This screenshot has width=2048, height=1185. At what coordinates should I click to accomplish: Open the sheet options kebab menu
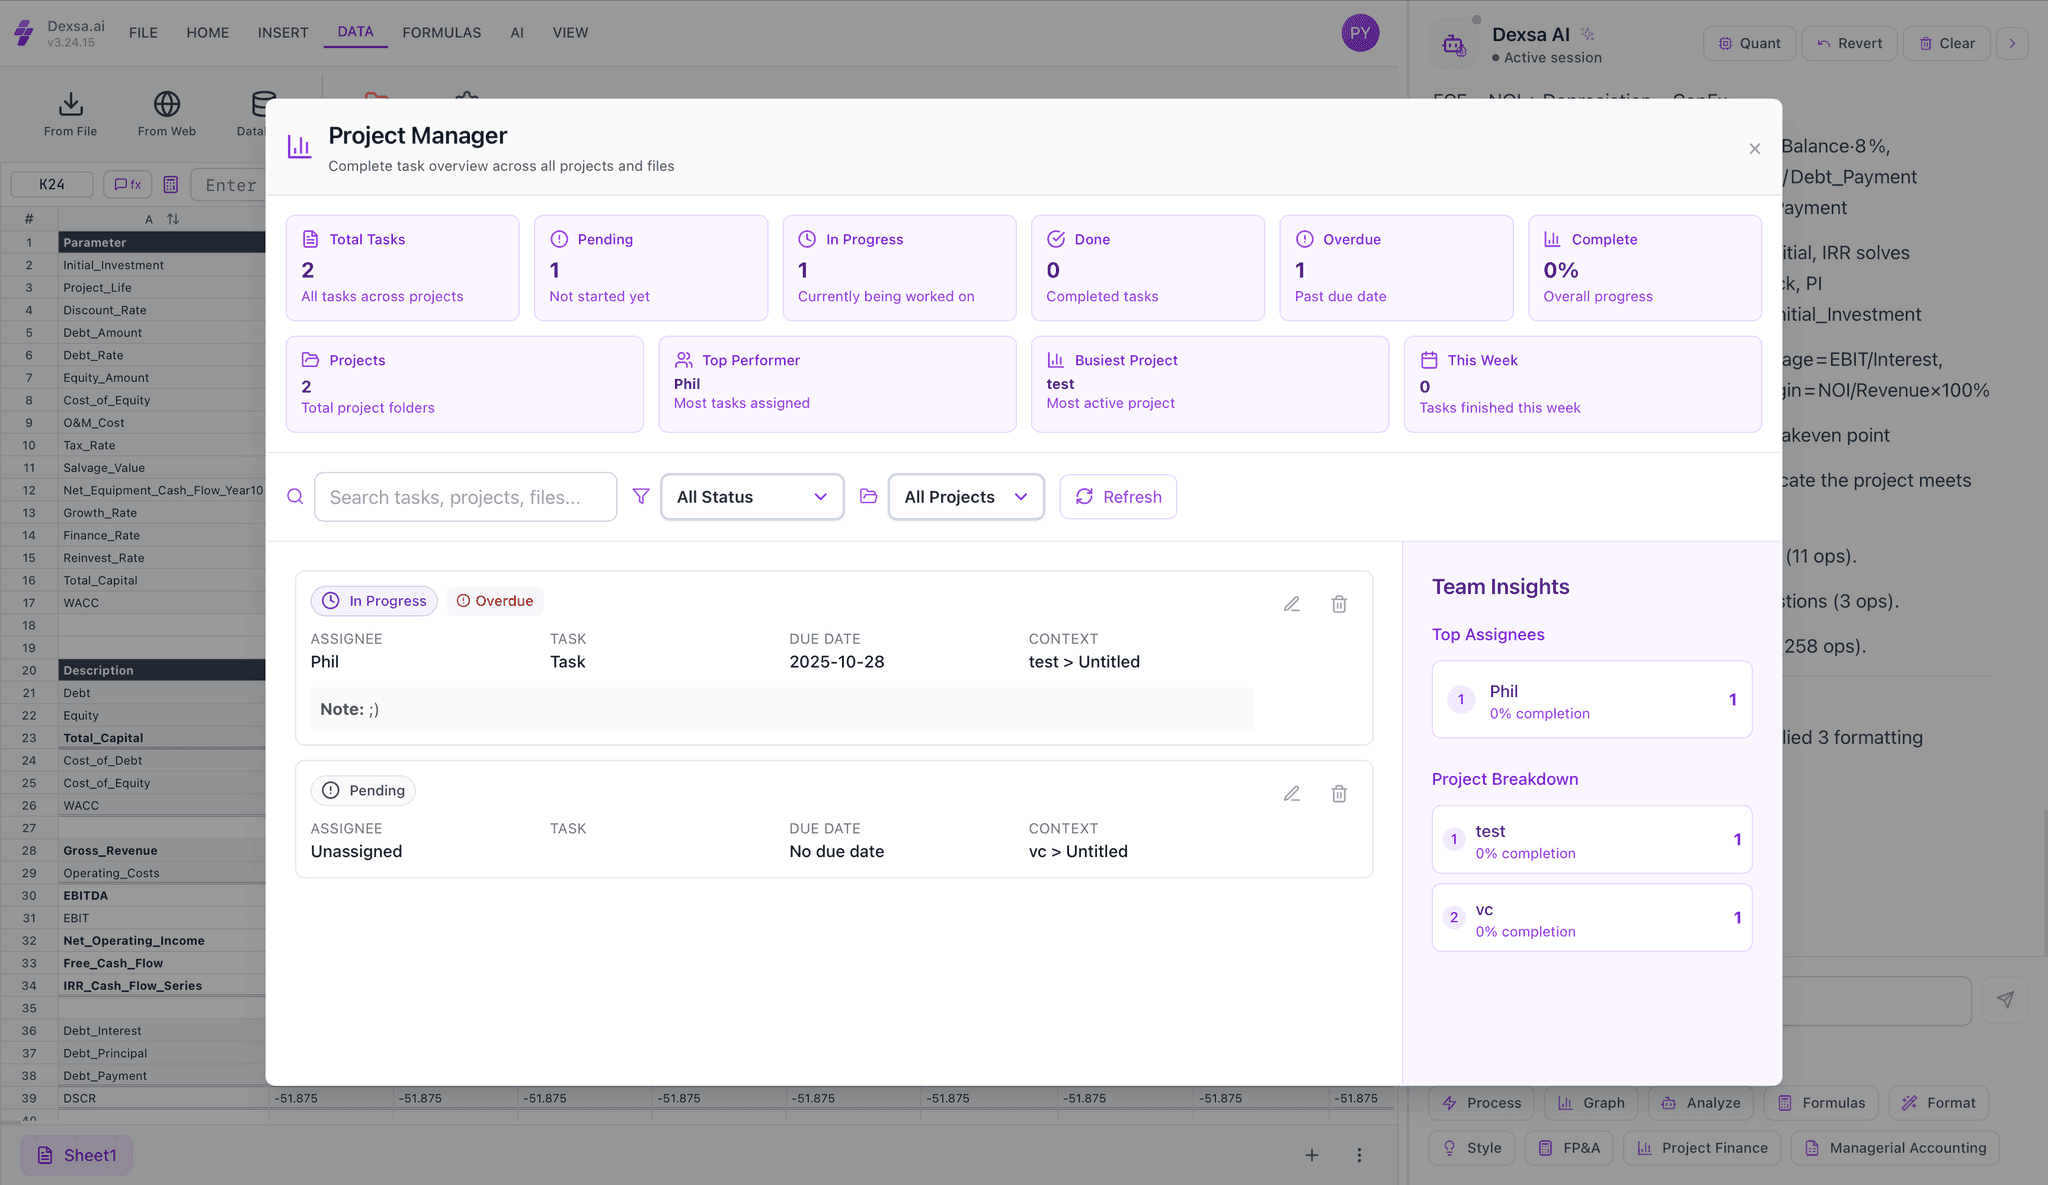point(1359,1155)
